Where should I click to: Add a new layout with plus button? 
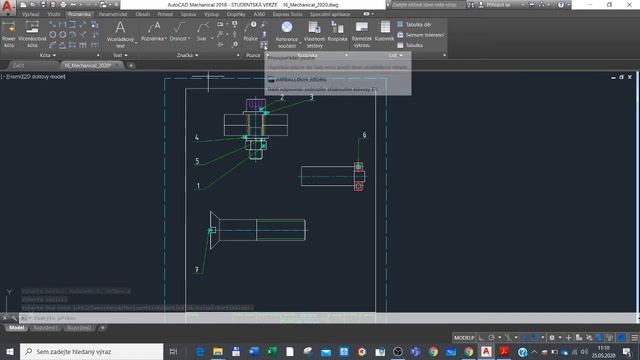[102, 328]
